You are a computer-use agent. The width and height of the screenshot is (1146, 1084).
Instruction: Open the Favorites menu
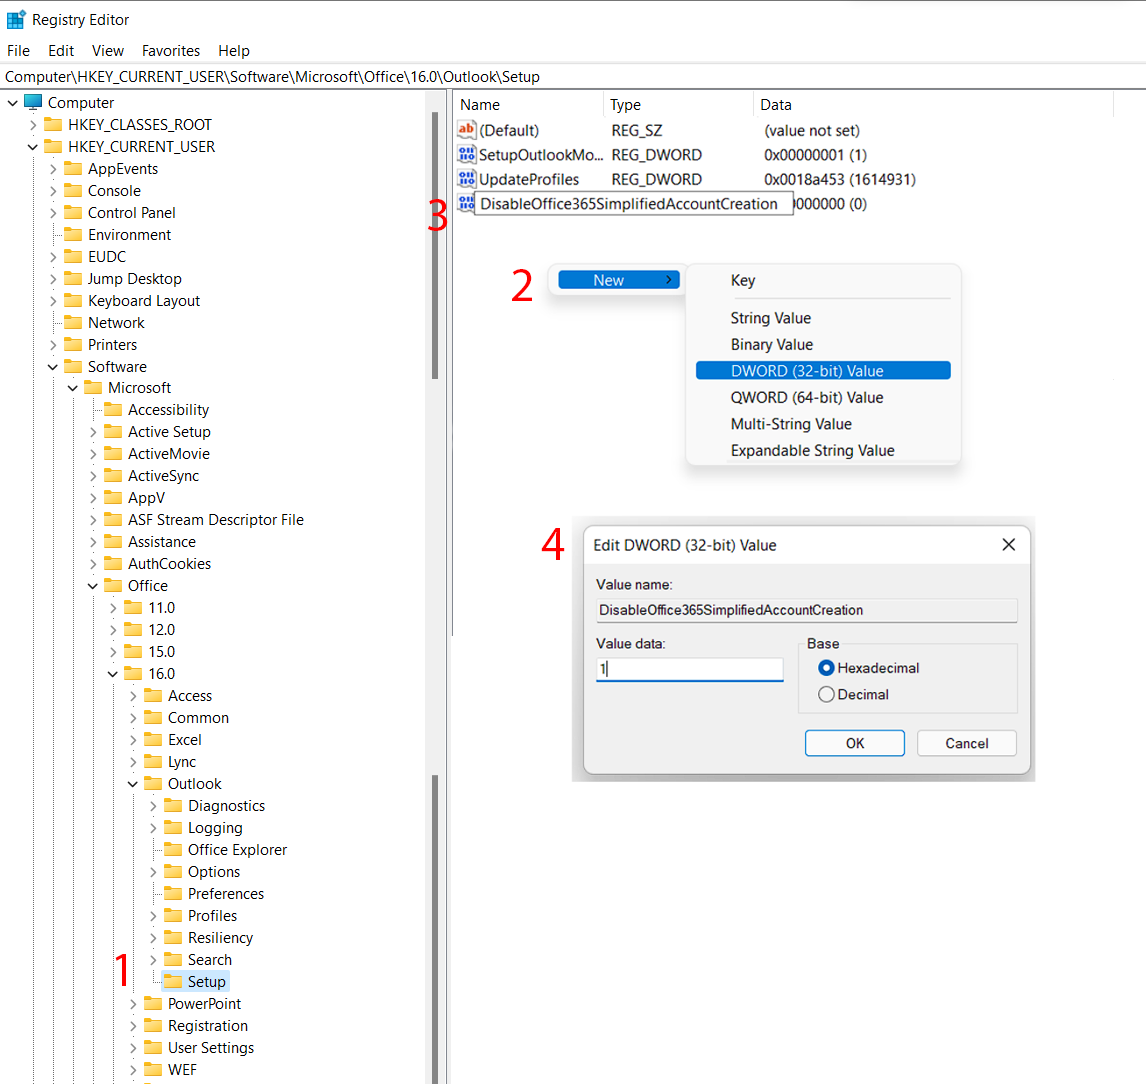[x=170, y=50]
